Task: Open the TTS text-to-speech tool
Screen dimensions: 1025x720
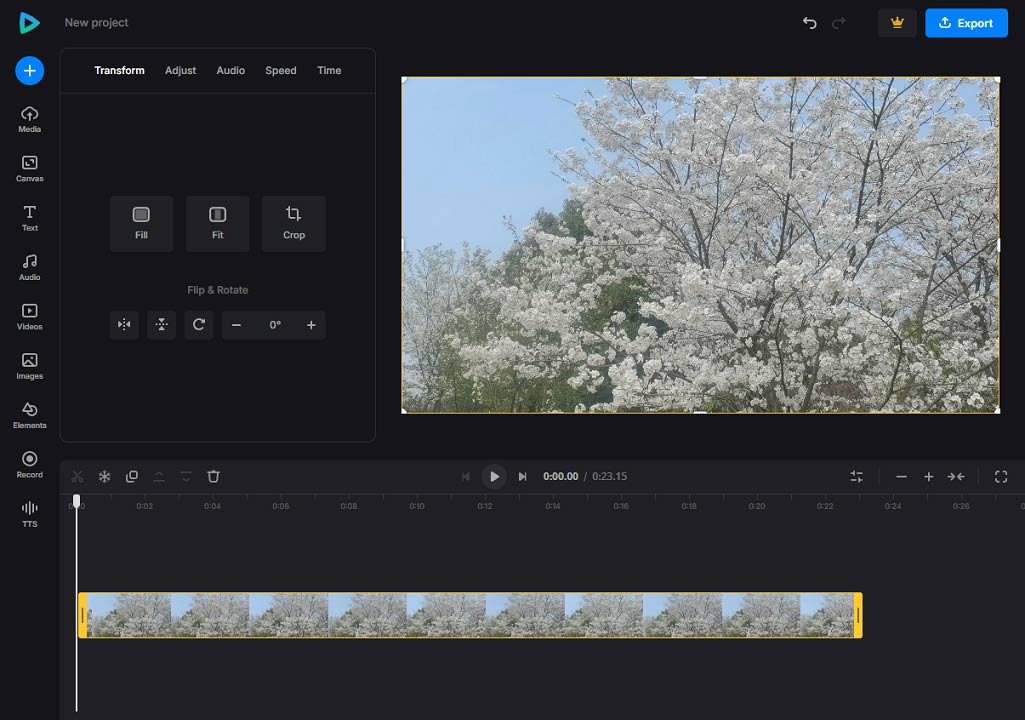Action: pyautogui.click(x=29, y=514)
